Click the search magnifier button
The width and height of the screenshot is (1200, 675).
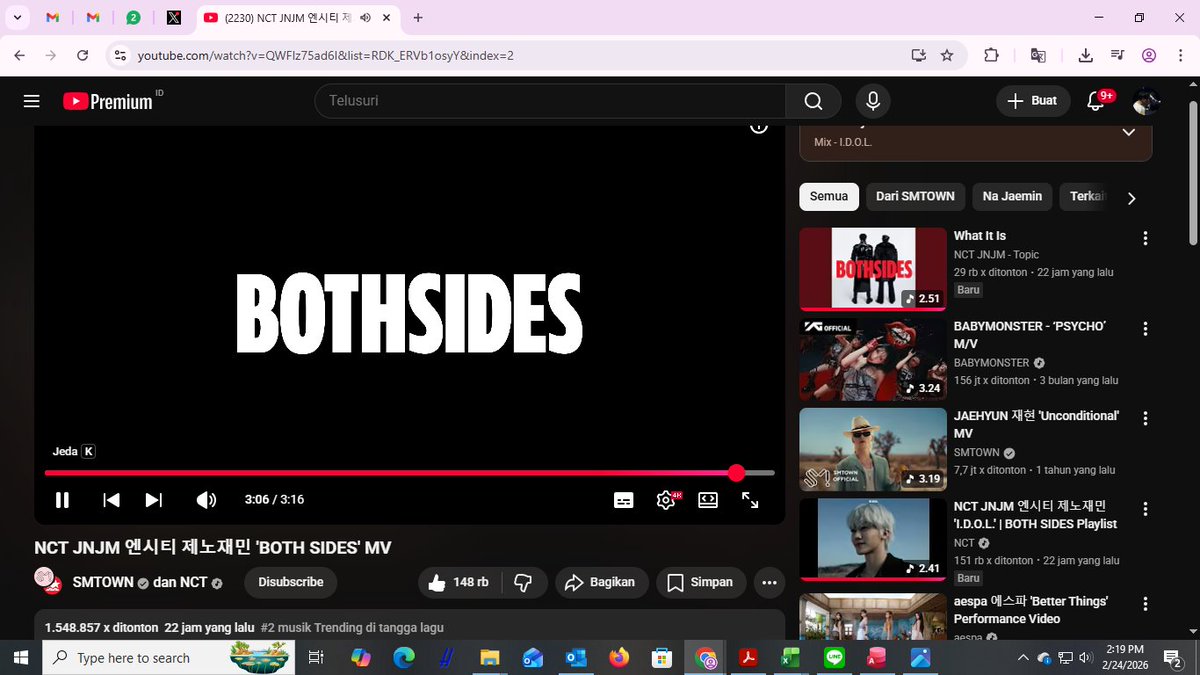click(x=814, y=101)
